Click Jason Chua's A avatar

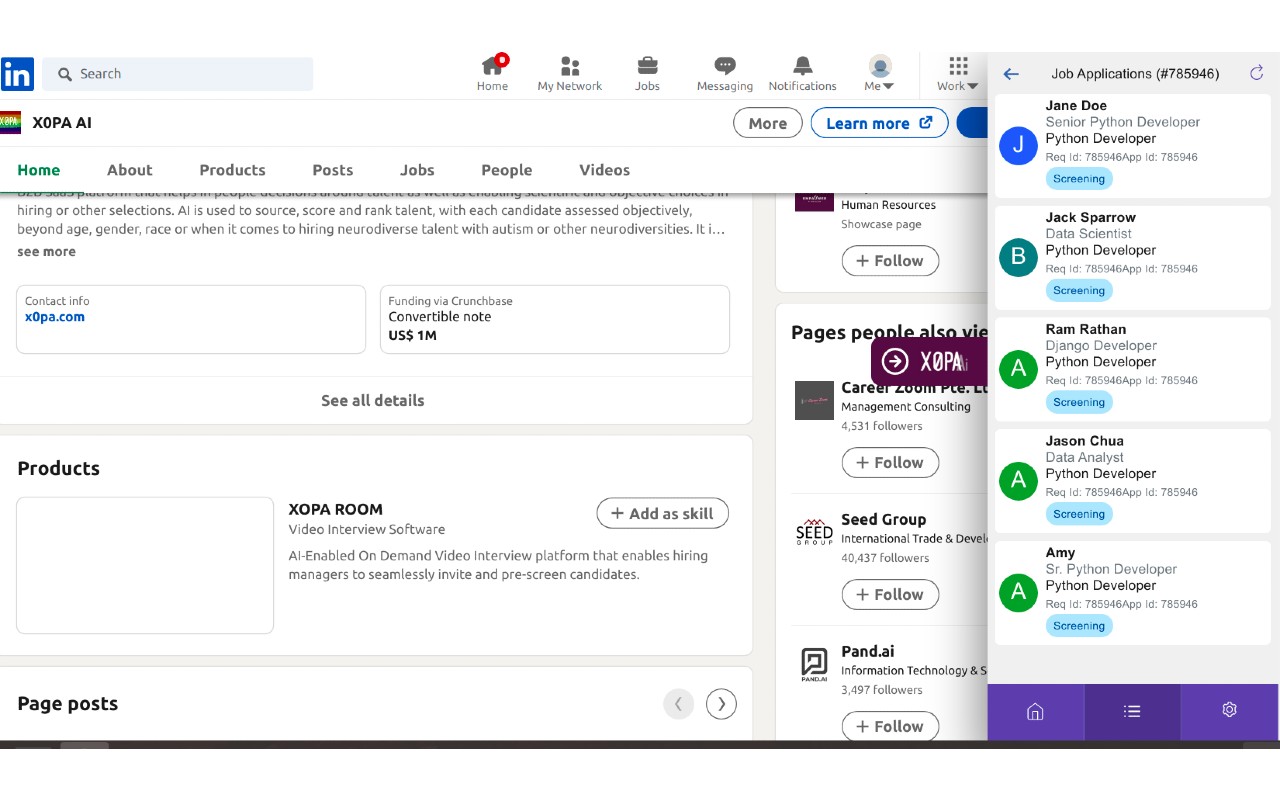click(x=1018, y=482)
